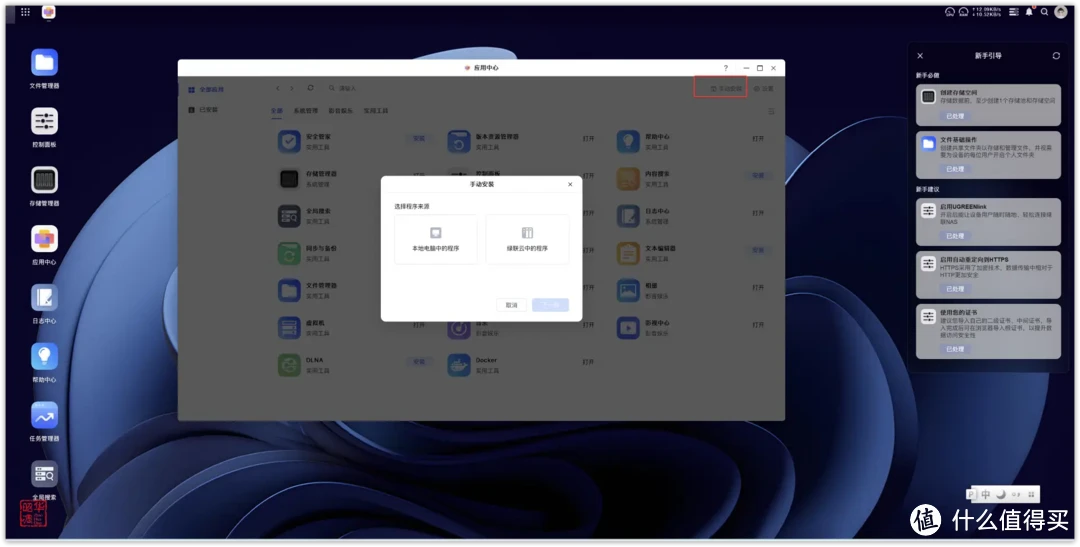Open the Log Center desktop icon
1080x547 pixels.
tap(44, 298)
